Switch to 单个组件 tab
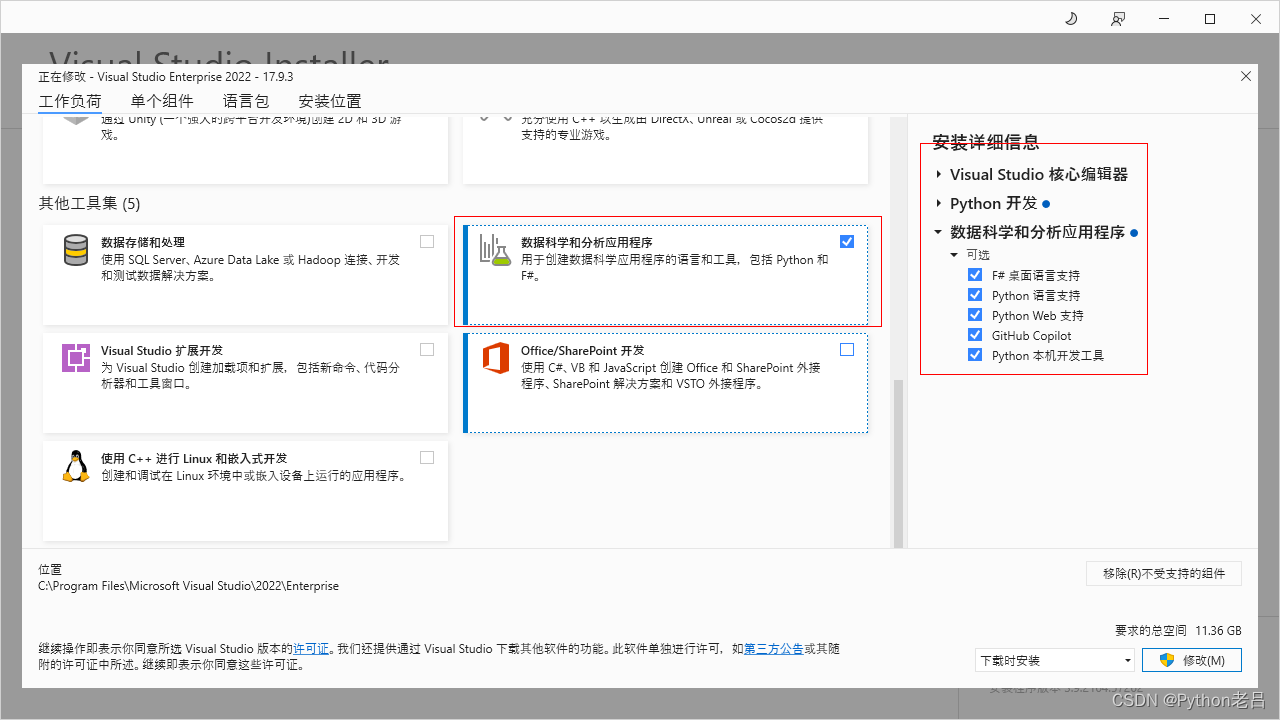This screenshot has width=1280, height=720. pos(162,101)
